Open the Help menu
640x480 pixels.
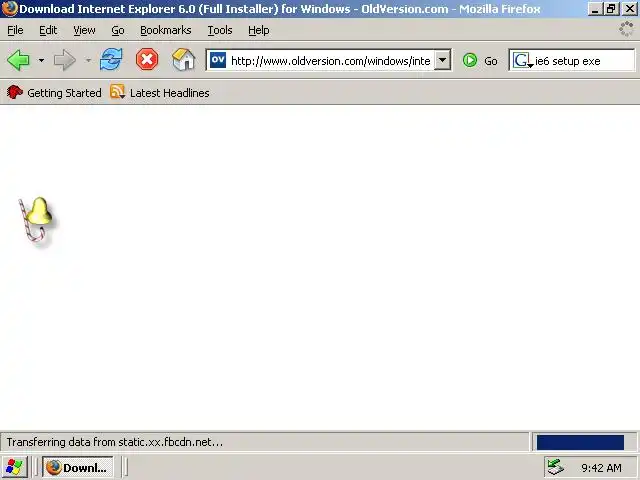(x=258, y=30)
